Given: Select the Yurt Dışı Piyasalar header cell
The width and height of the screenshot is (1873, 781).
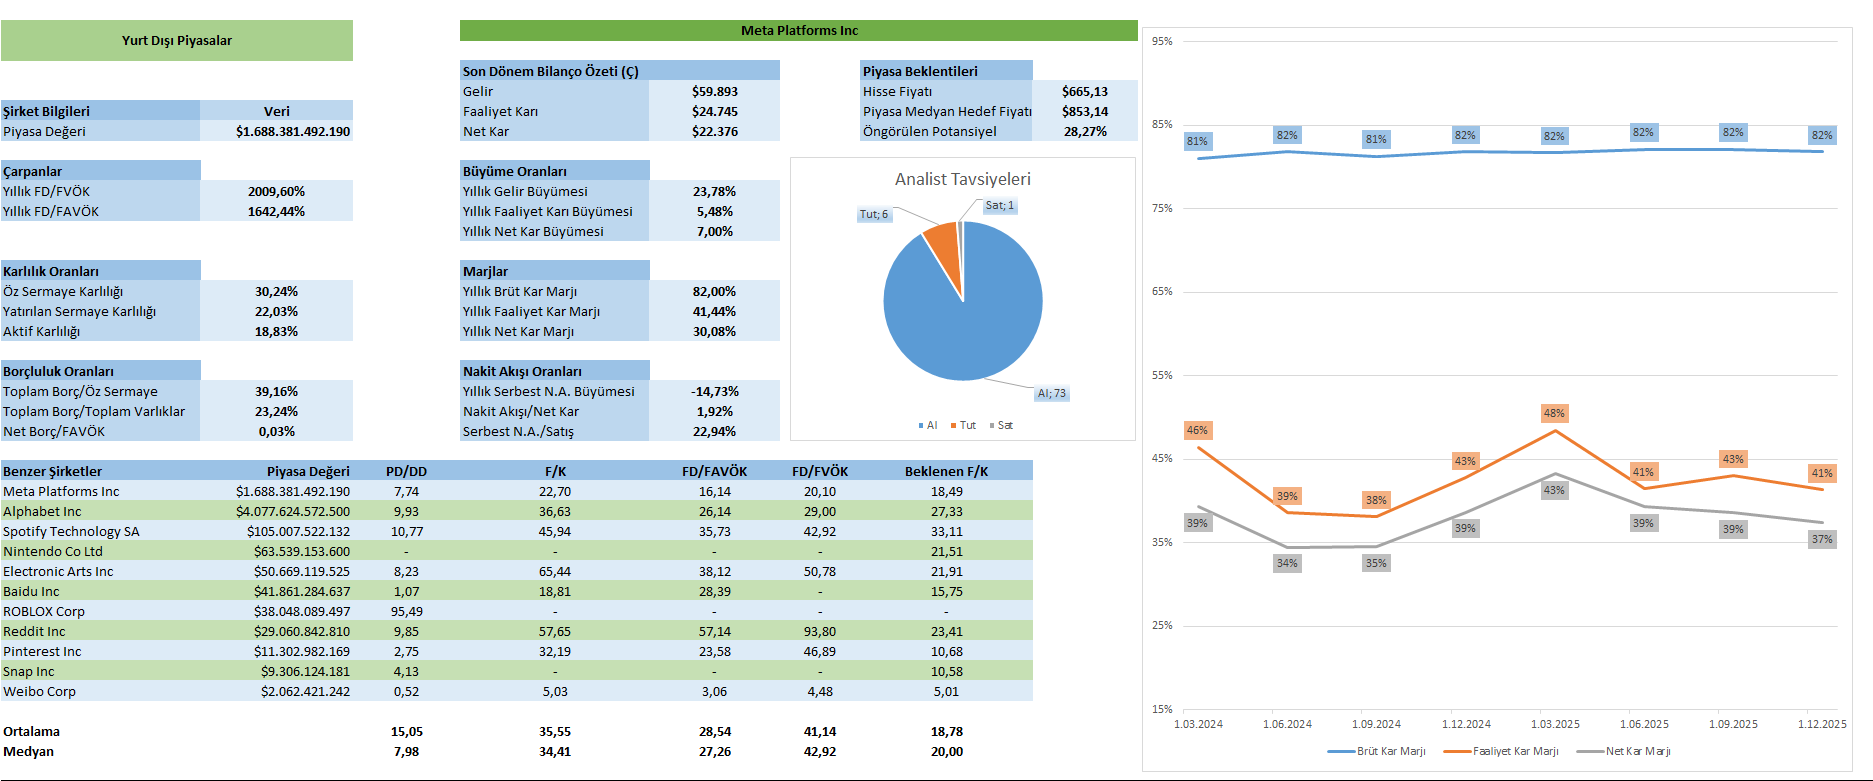Looking at the screenshot, I should click(177, 41).
